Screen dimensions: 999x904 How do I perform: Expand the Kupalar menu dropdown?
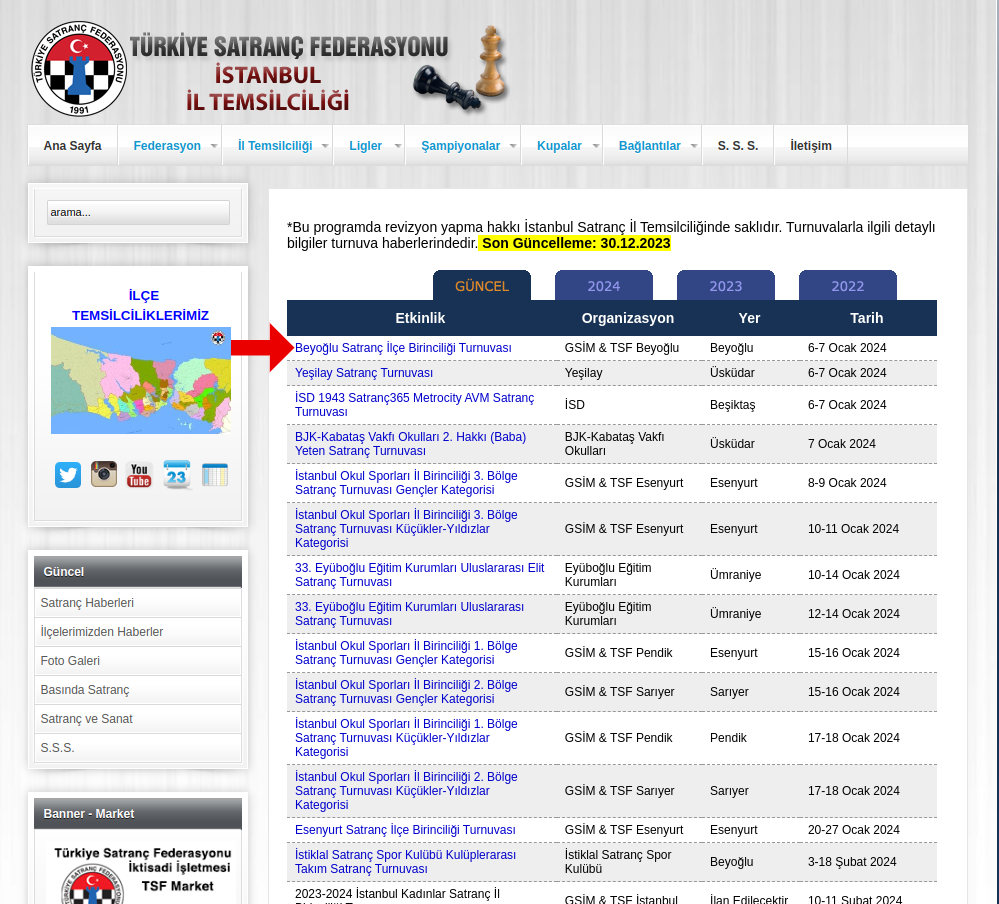click(562, 146)
